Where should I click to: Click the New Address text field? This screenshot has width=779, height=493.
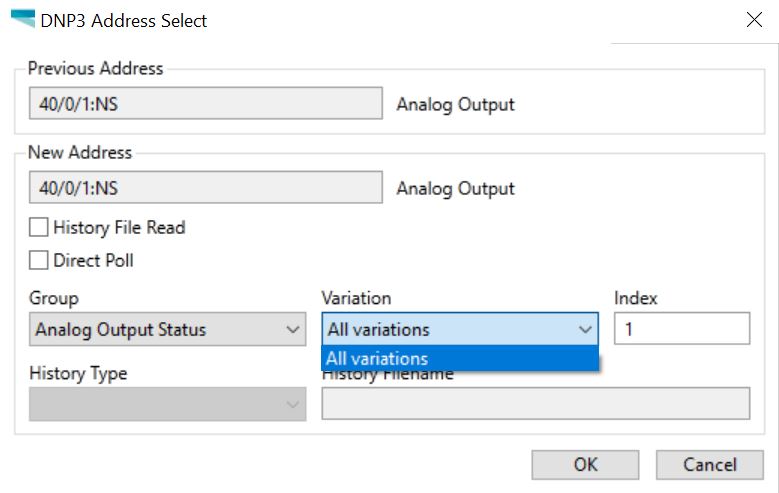[x=205, y=188]
